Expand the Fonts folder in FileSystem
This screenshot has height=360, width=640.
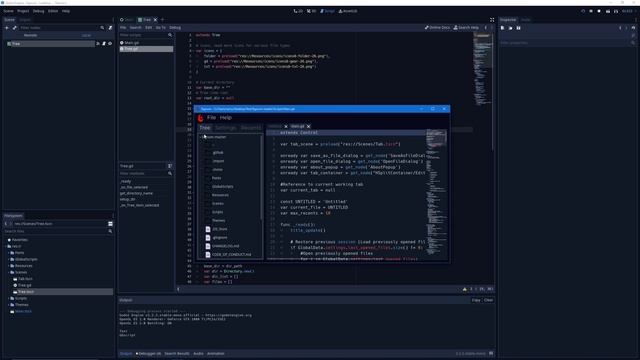[x=9, y=253]
